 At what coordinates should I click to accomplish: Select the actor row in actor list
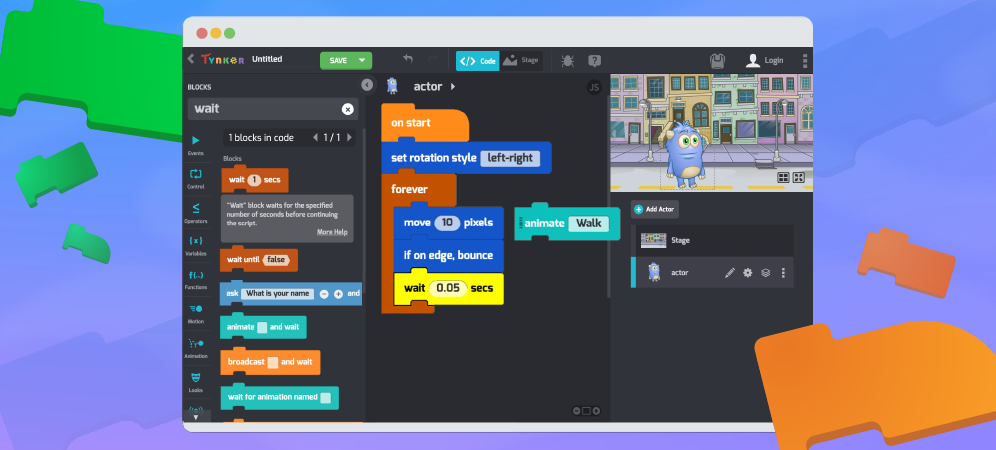(x=712, y=273)
